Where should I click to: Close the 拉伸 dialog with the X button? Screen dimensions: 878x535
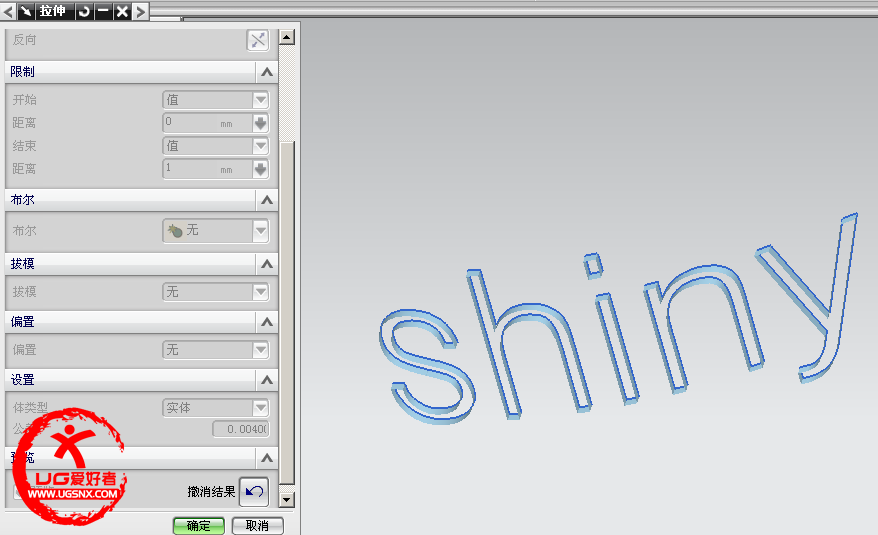tap(122, 11)
